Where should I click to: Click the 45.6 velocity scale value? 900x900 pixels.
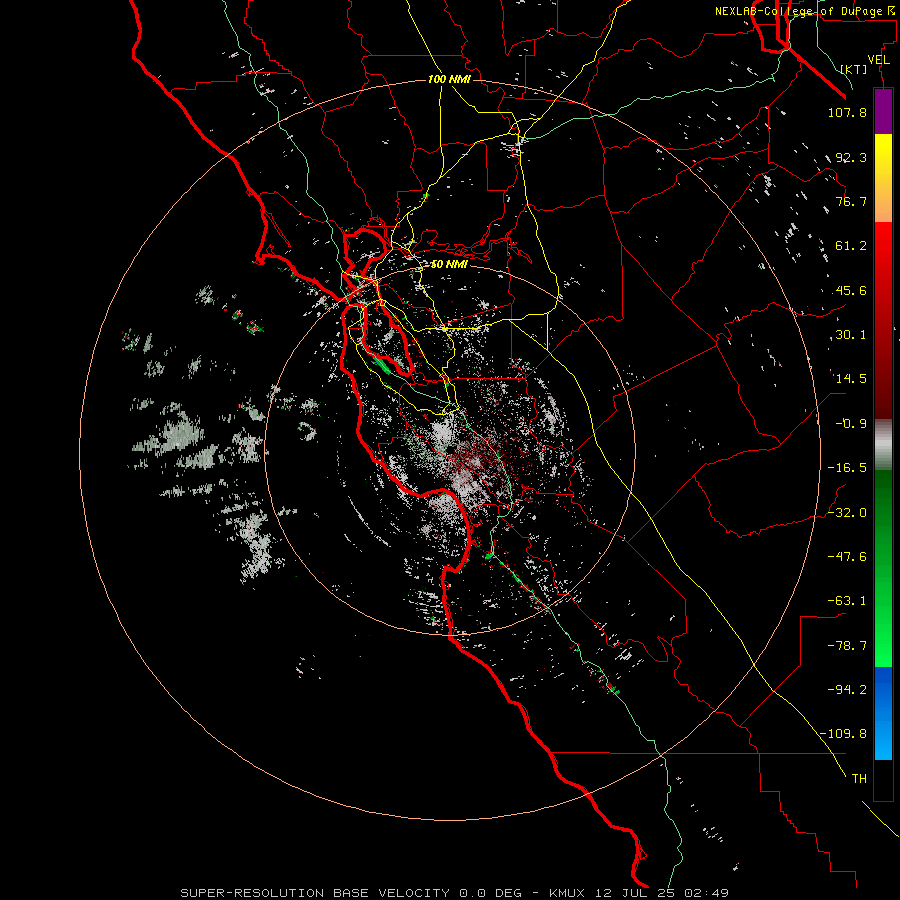pos(851,290)
